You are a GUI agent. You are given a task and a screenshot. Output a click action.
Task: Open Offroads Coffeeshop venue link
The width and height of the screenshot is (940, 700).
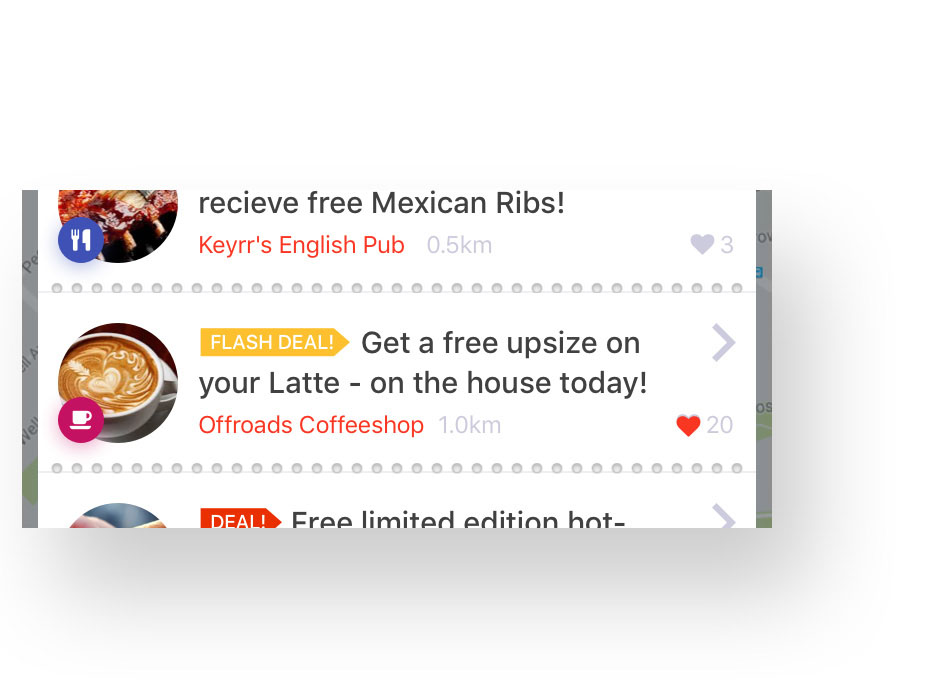pyautogui.click(x=311, y=425)
